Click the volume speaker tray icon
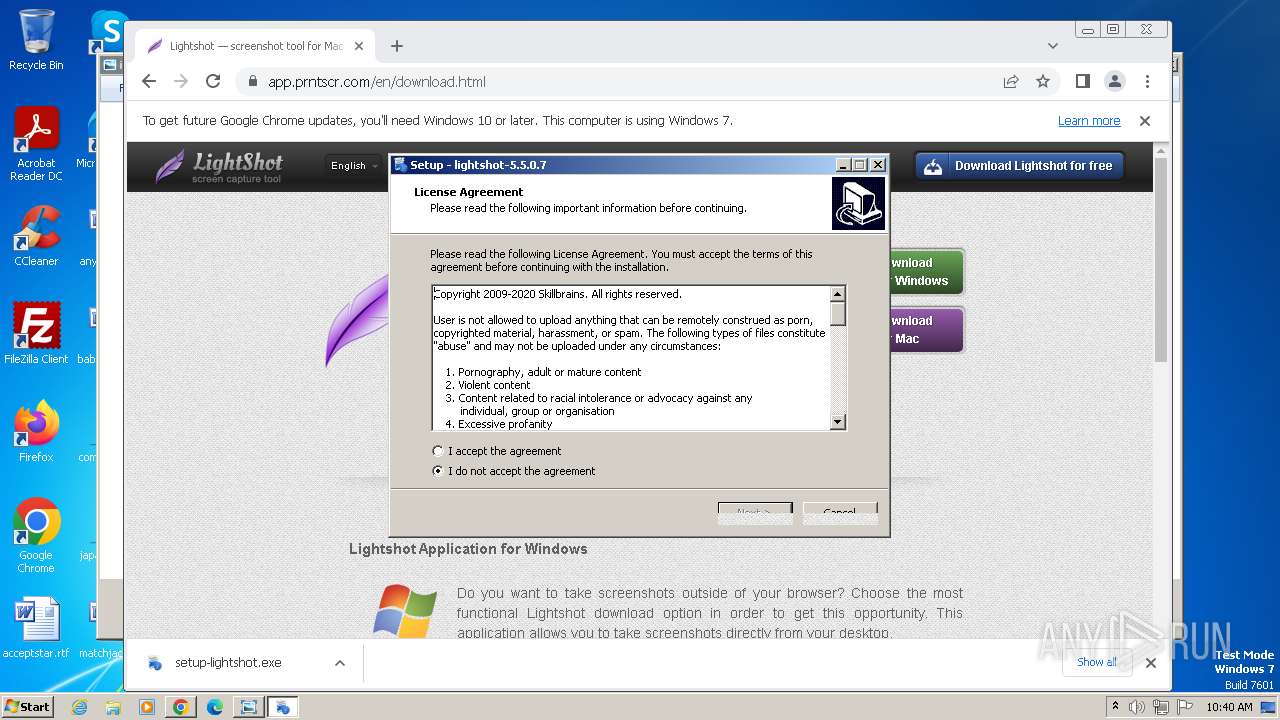 point(1137,707)
